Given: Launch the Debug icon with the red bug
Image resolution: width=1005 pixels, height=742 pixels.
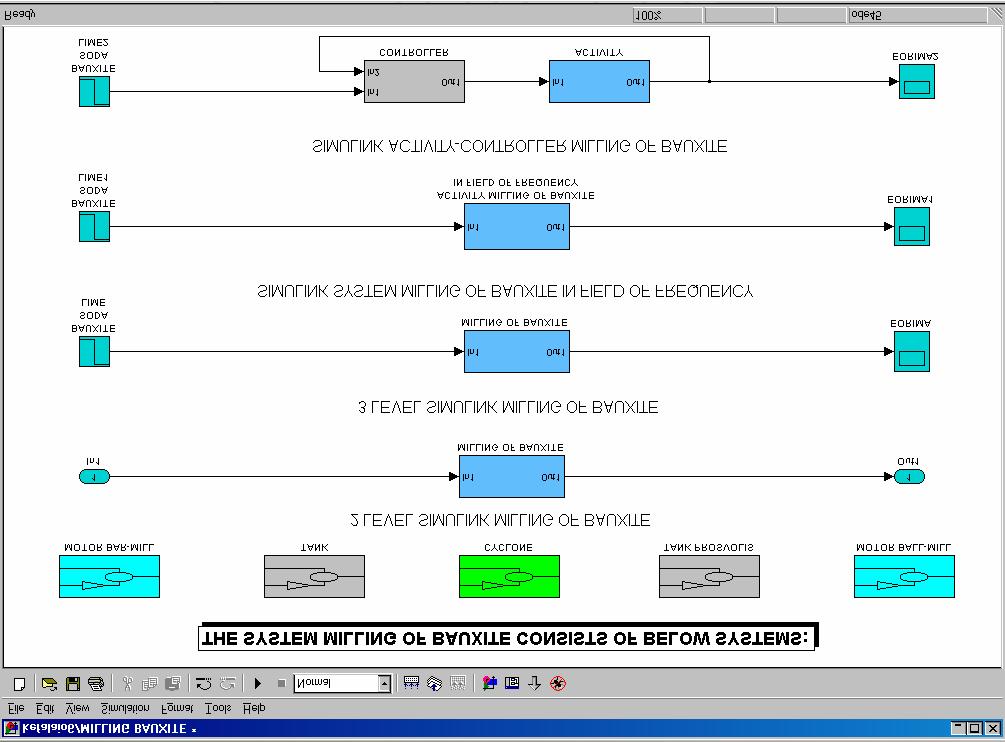Looking at the screenshot, I should point(558,684).
